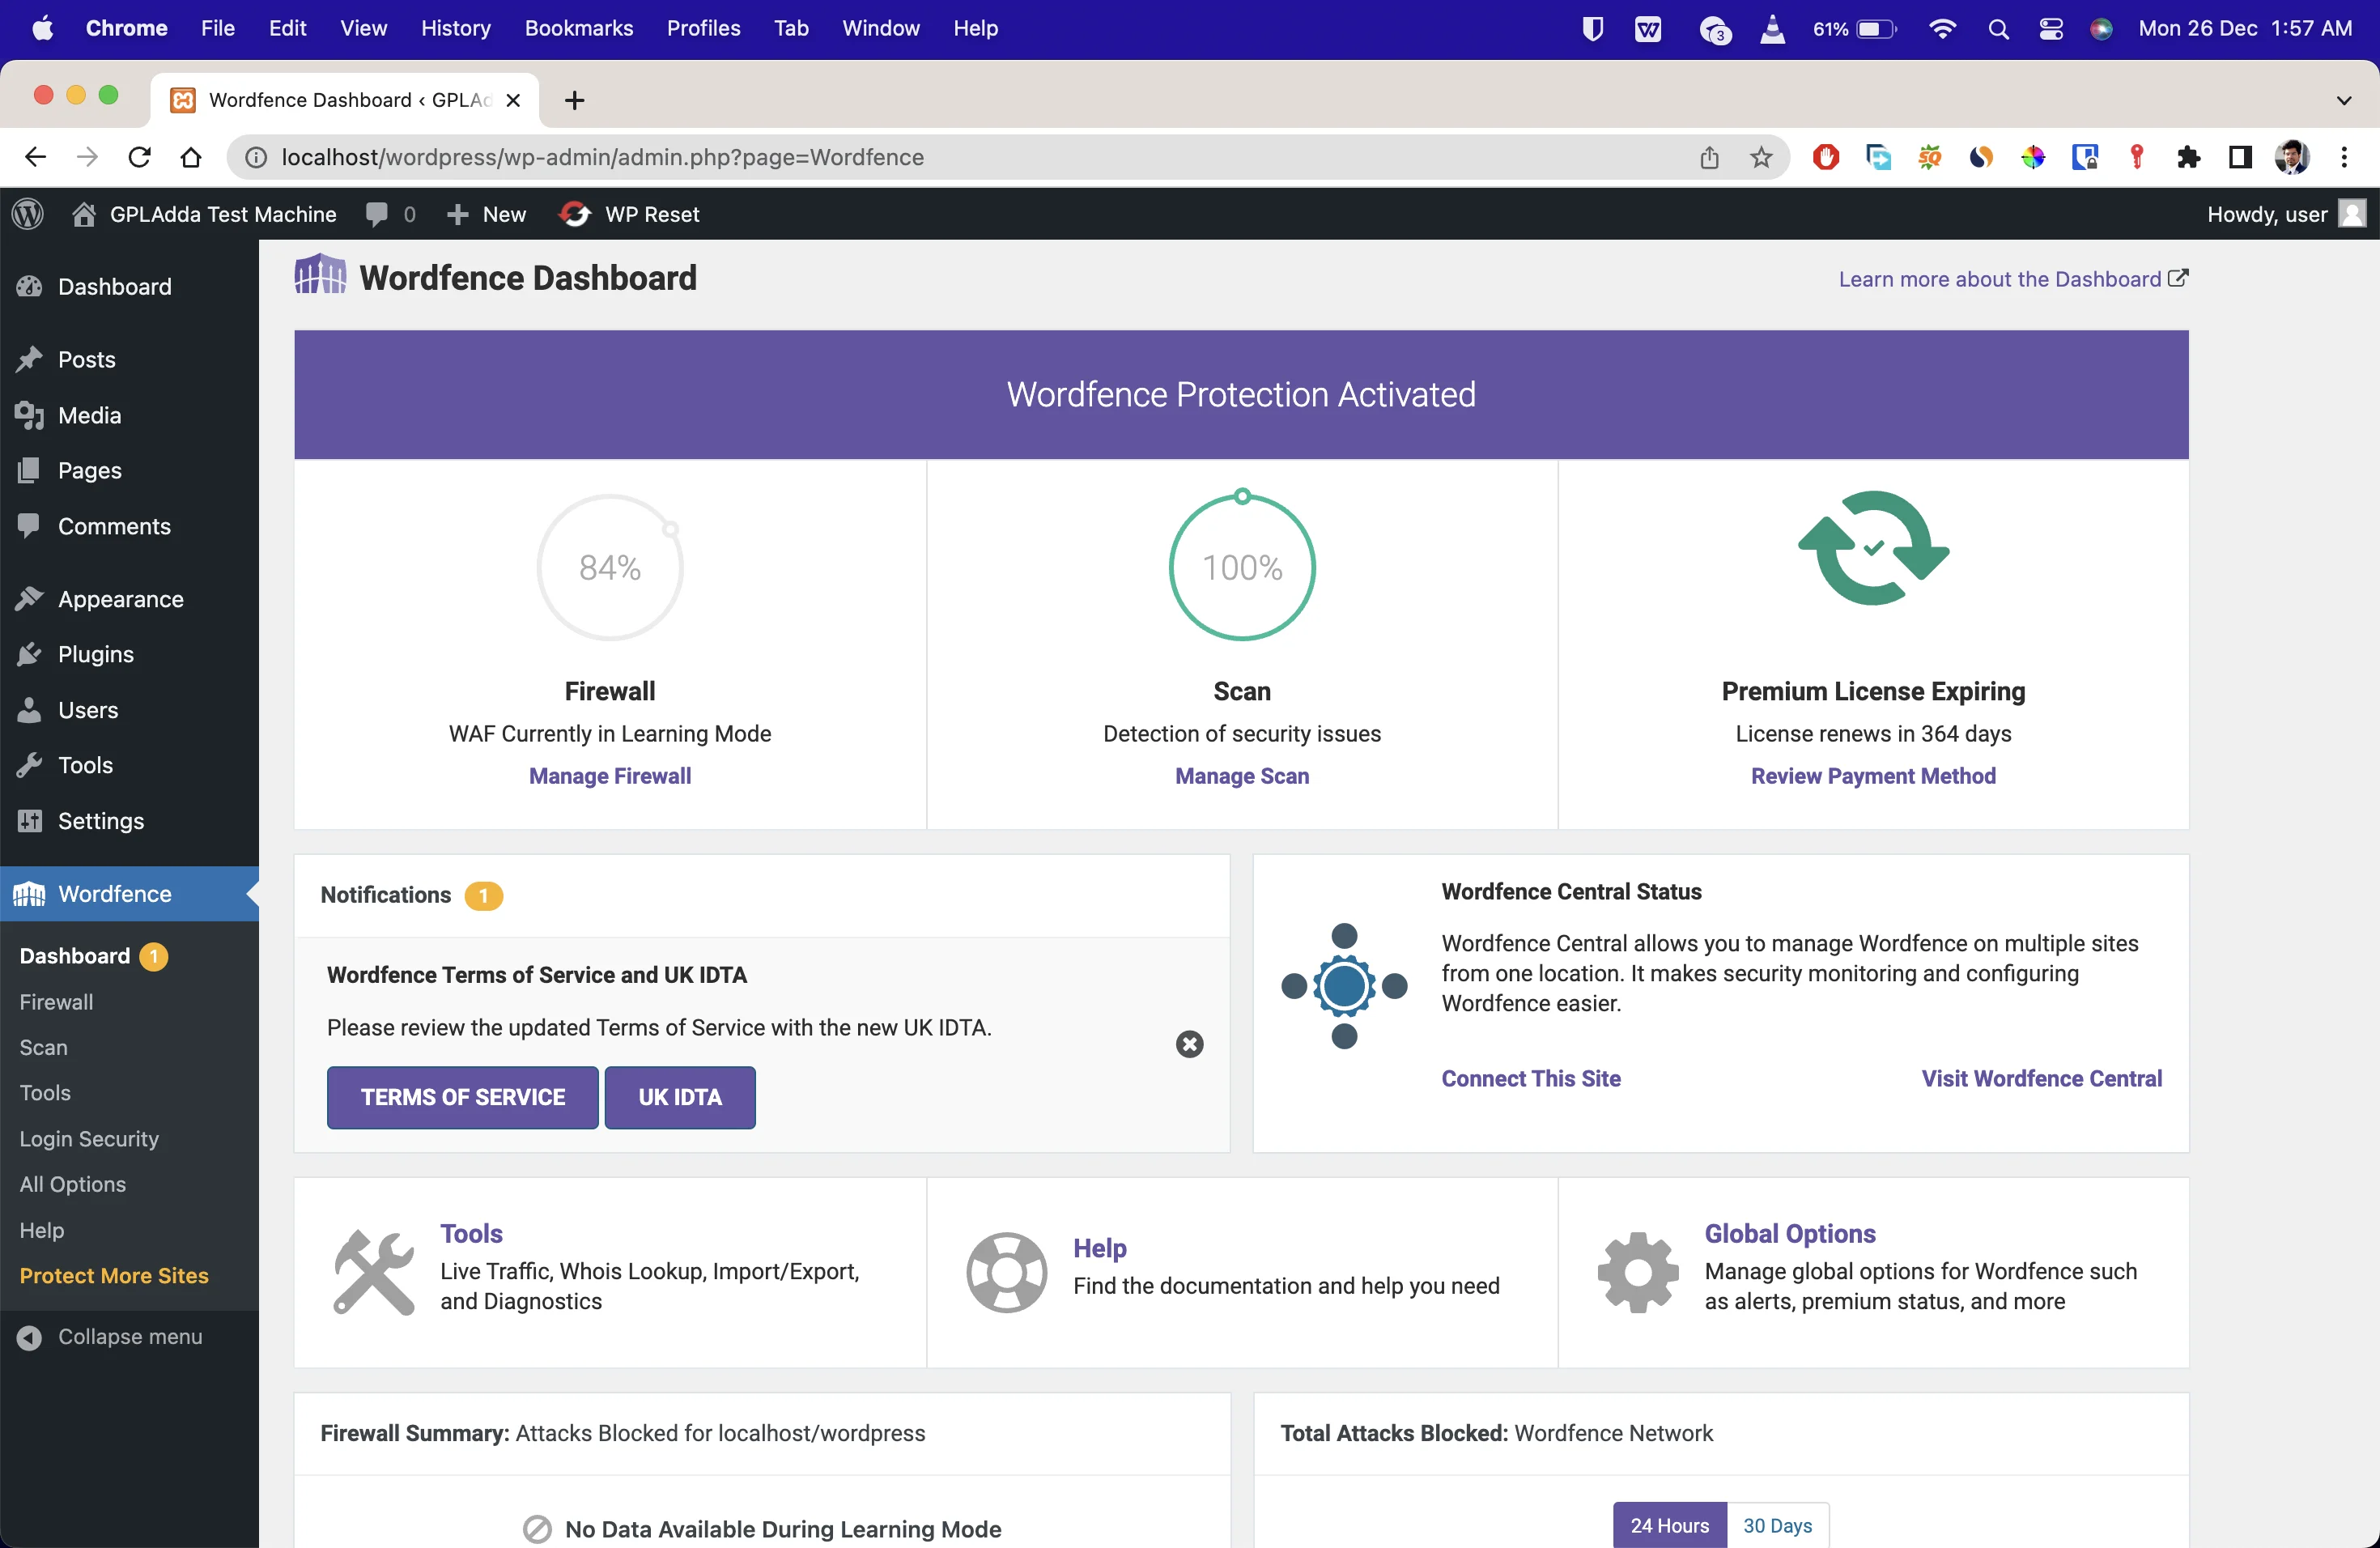Image resolution: width=2380 pixels, height=1548 pixels.
Task: Open the Global Options heading link
Action: pos(1790,1234)
